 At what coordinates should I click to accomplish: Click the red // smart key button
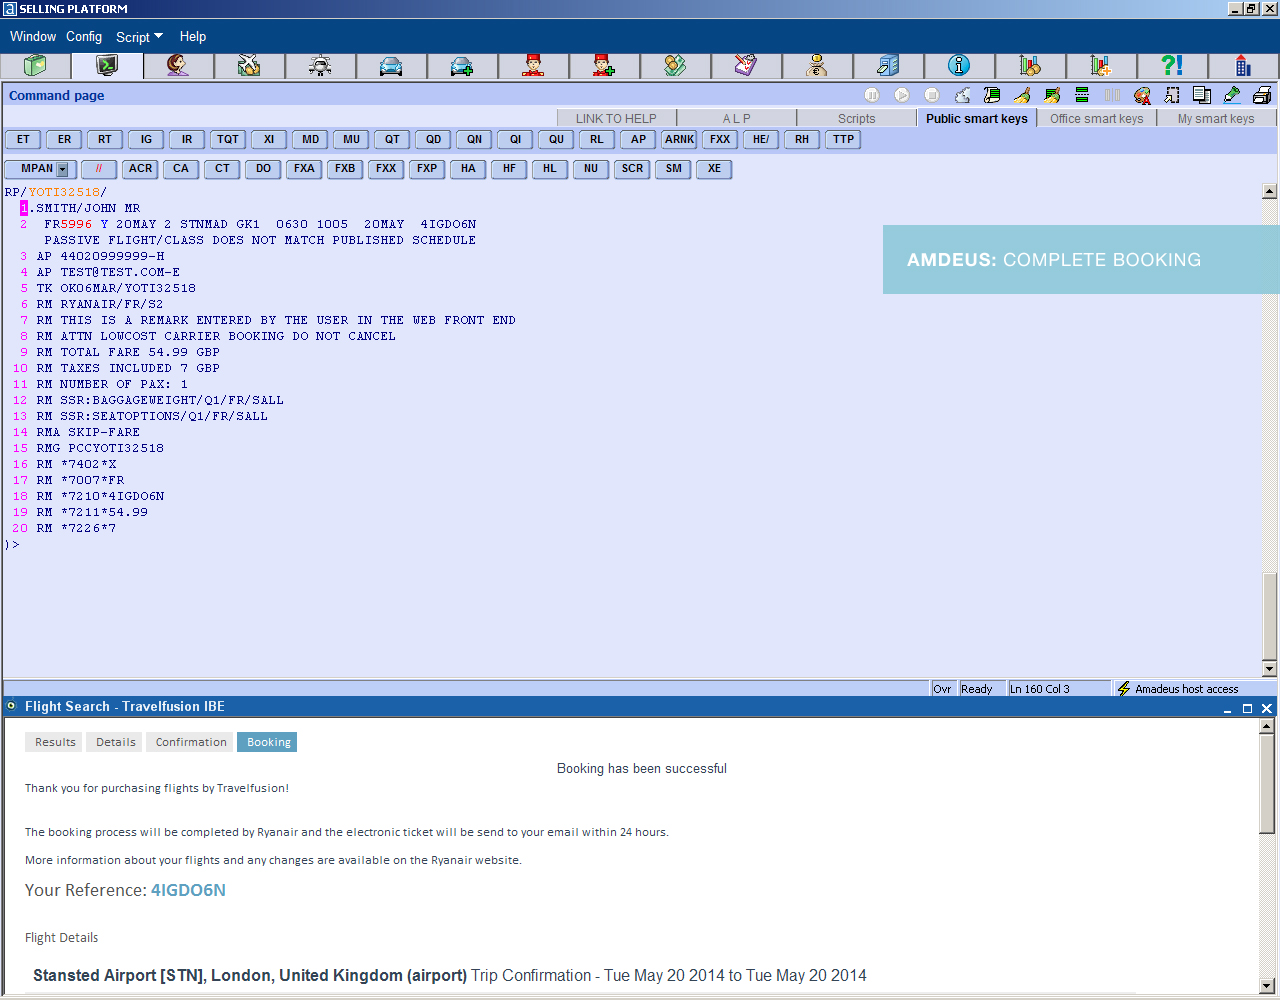(x=99, y=169)
